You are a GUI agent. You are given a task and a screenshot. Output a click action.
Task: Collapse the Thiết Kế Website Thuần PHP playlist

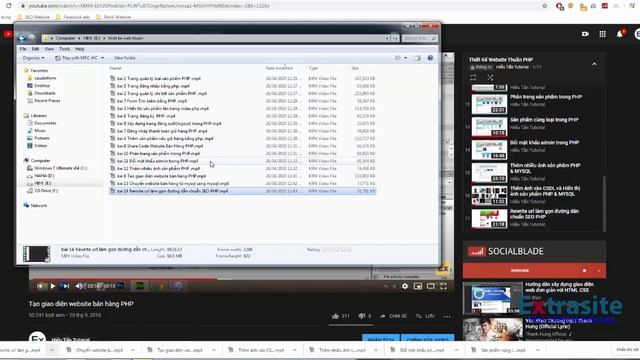coord(594,64)
